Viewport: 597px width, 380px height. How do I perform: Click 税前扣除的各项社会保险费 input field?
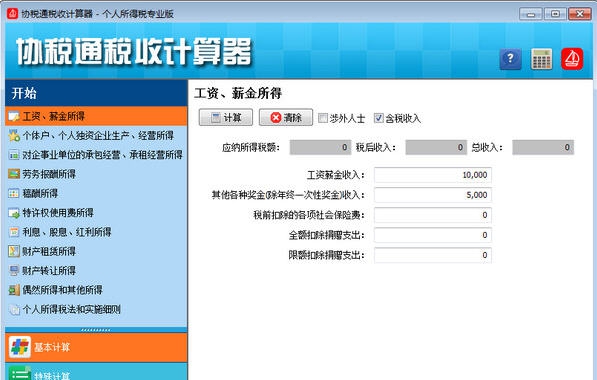(433, 215)
